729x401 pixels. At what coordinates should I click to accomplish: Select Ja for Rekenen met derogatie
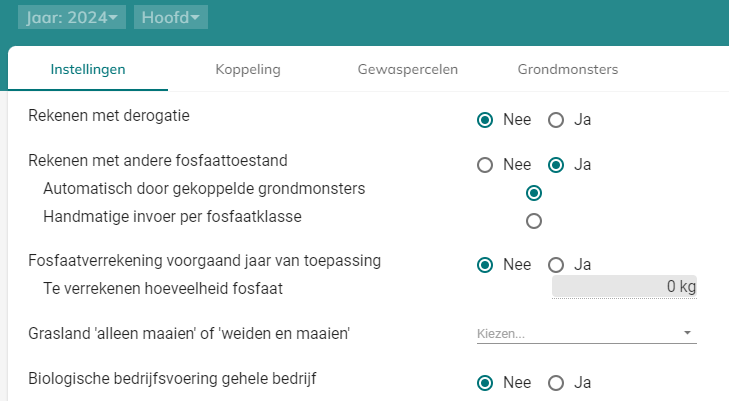coord(557,120)
